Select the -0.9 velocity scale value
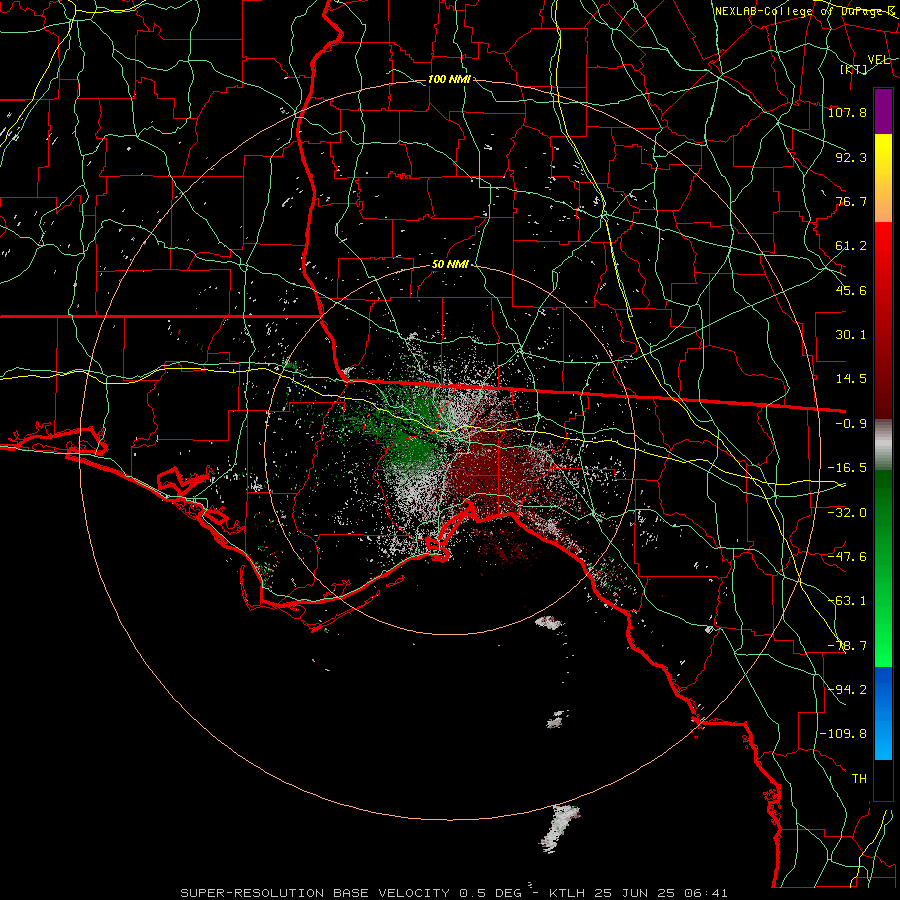Screen dimensions: 900x900 pyautogui.click(x=851, y=424)
